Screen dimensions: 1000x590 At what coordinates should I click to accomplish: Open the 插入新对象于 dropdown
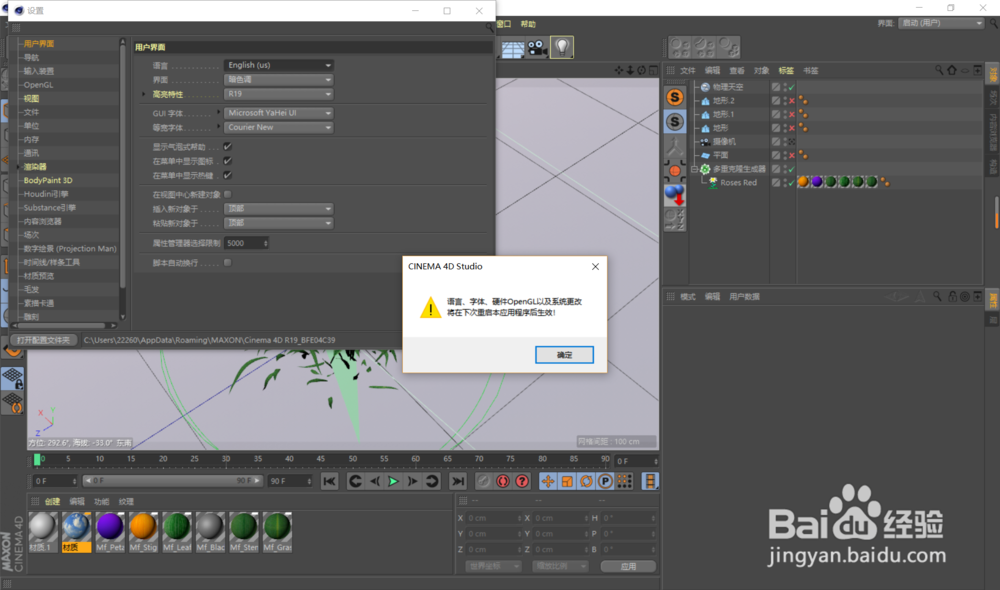click(279, 209)
